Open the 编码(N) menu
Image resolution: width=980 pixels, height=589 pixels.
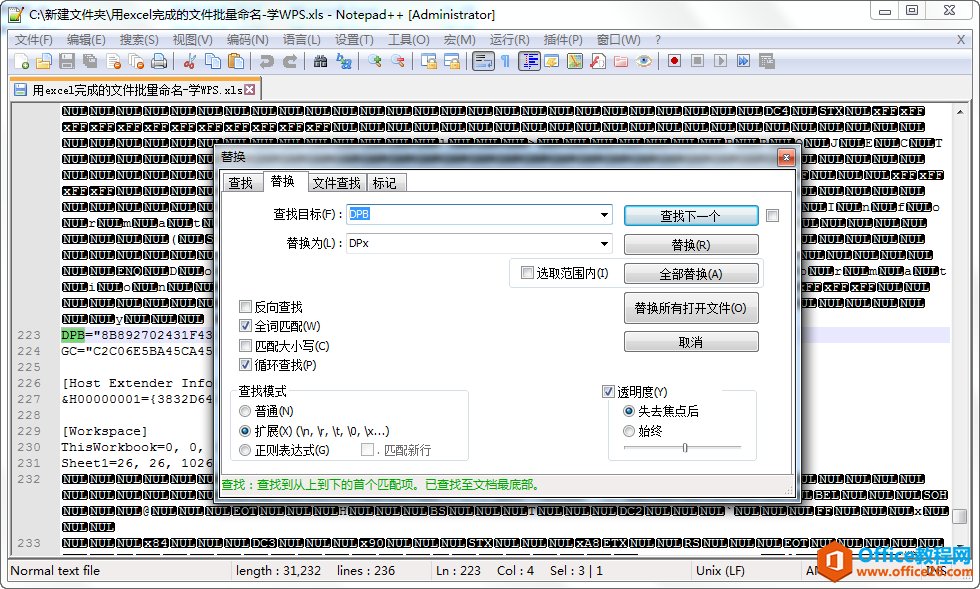pos(247,39)
